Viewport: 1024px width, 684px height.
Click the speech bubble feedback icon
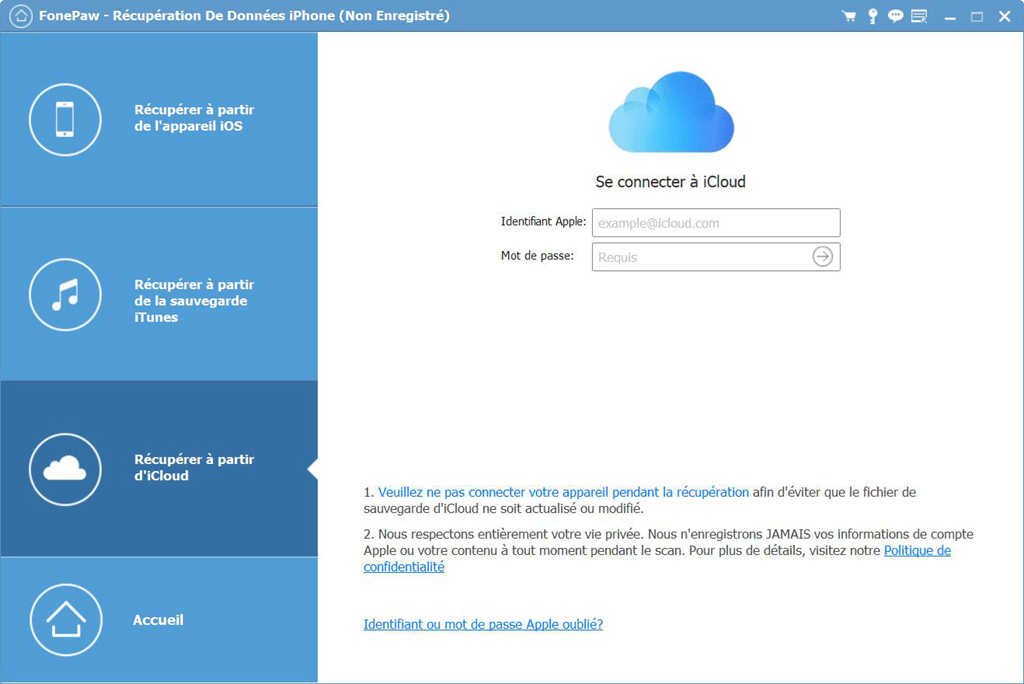895,16
